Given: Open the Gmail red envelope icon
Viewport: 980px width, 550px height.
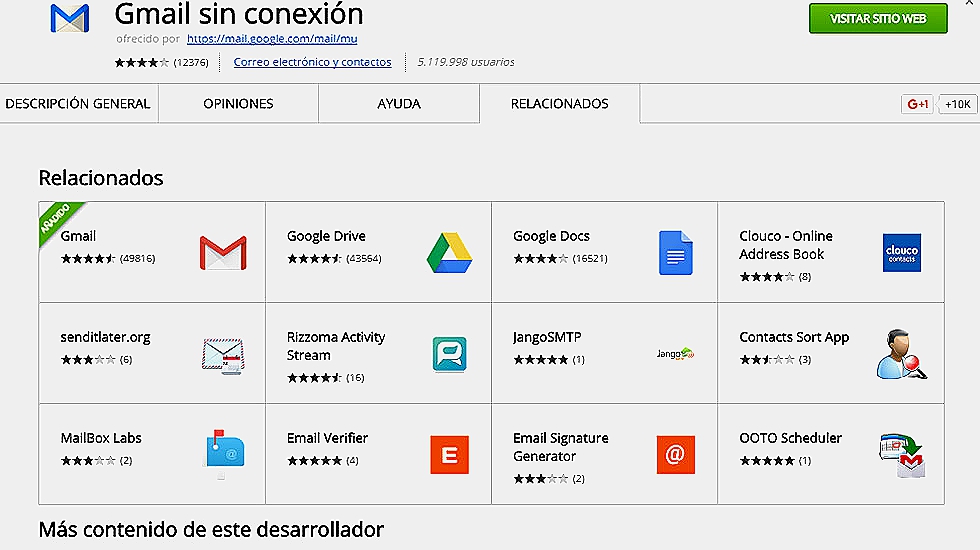Looking at the screenshot, I should (x=223, y=252).
